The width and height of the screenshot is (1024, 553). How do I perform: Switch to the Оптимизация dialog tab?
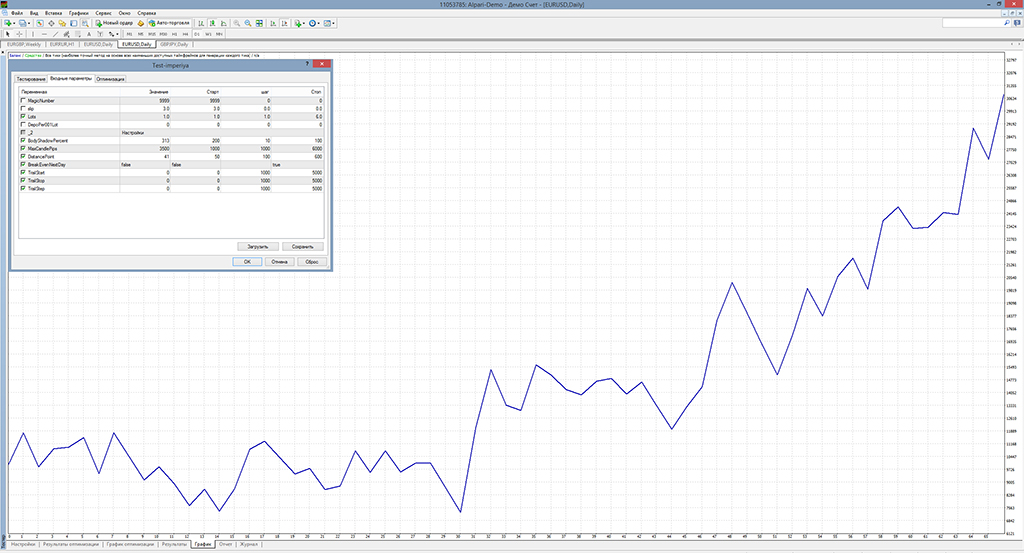(110, 79)
